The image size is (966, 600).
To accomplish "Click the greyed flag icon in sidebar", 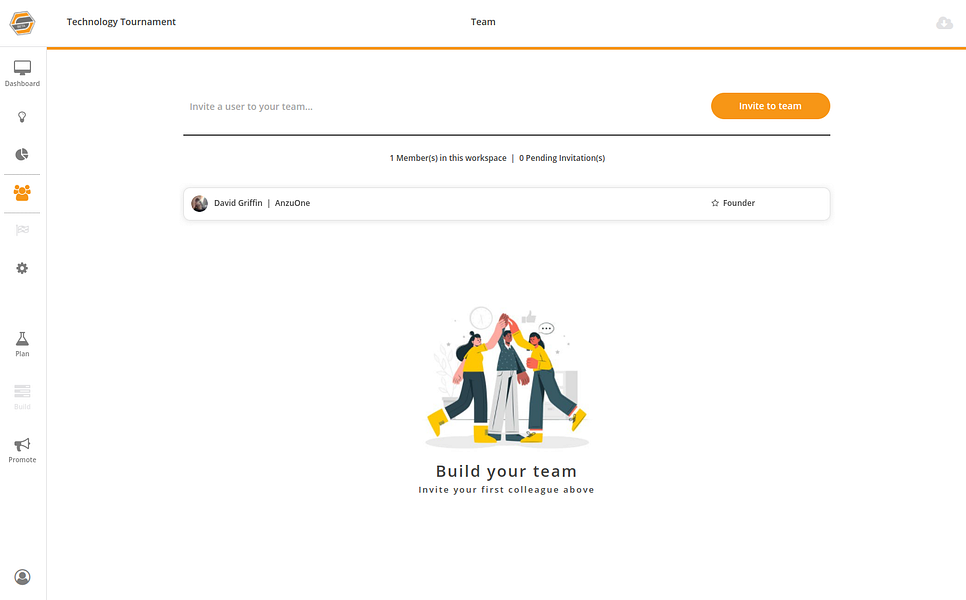I will 22,230.
